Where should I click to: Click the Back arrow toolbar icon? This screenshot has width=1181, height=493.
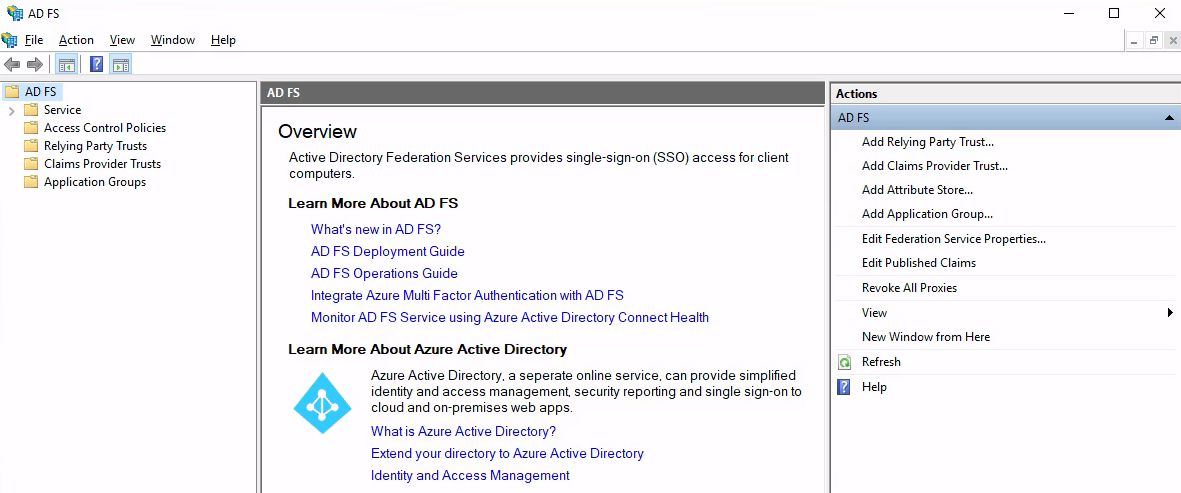click(12, 65)
